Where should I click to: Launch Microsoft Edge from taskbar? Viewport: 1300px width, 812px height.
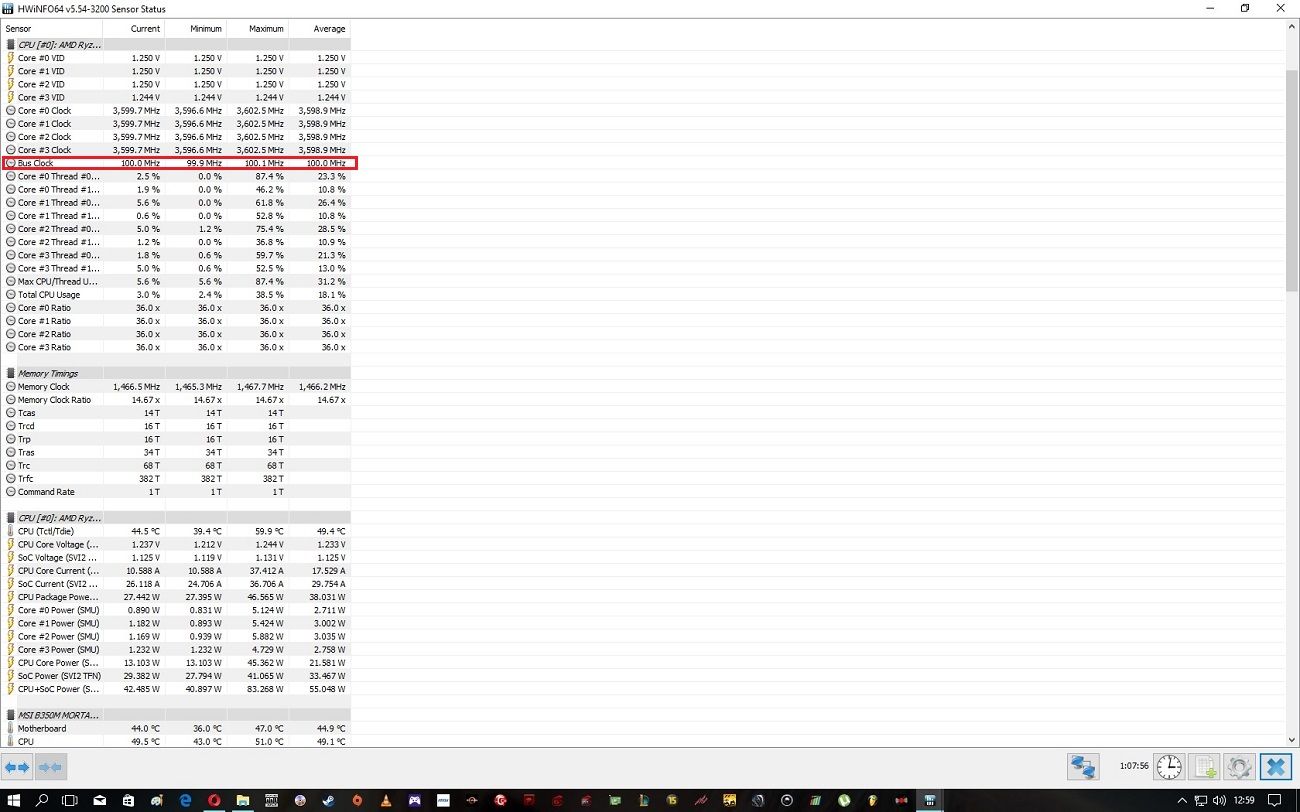(x=186, y=800)
